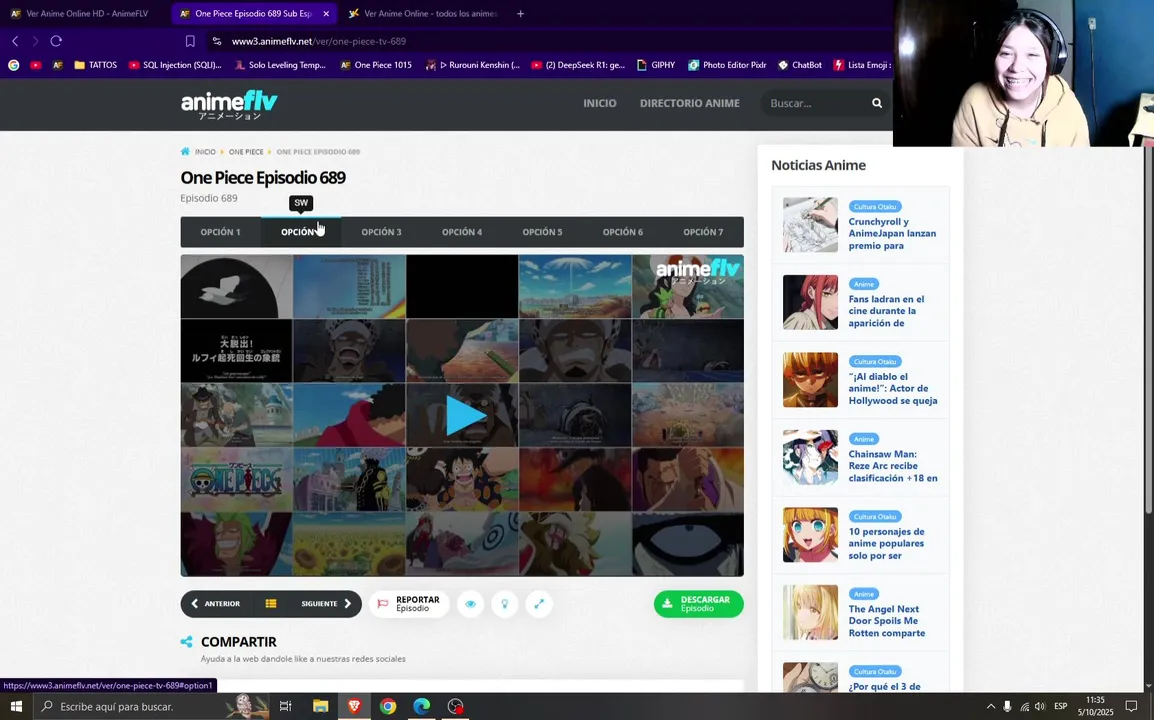Click the browser forward arrow
The height and width of the screenshot is (720, 1154).
tap(35, 41)
